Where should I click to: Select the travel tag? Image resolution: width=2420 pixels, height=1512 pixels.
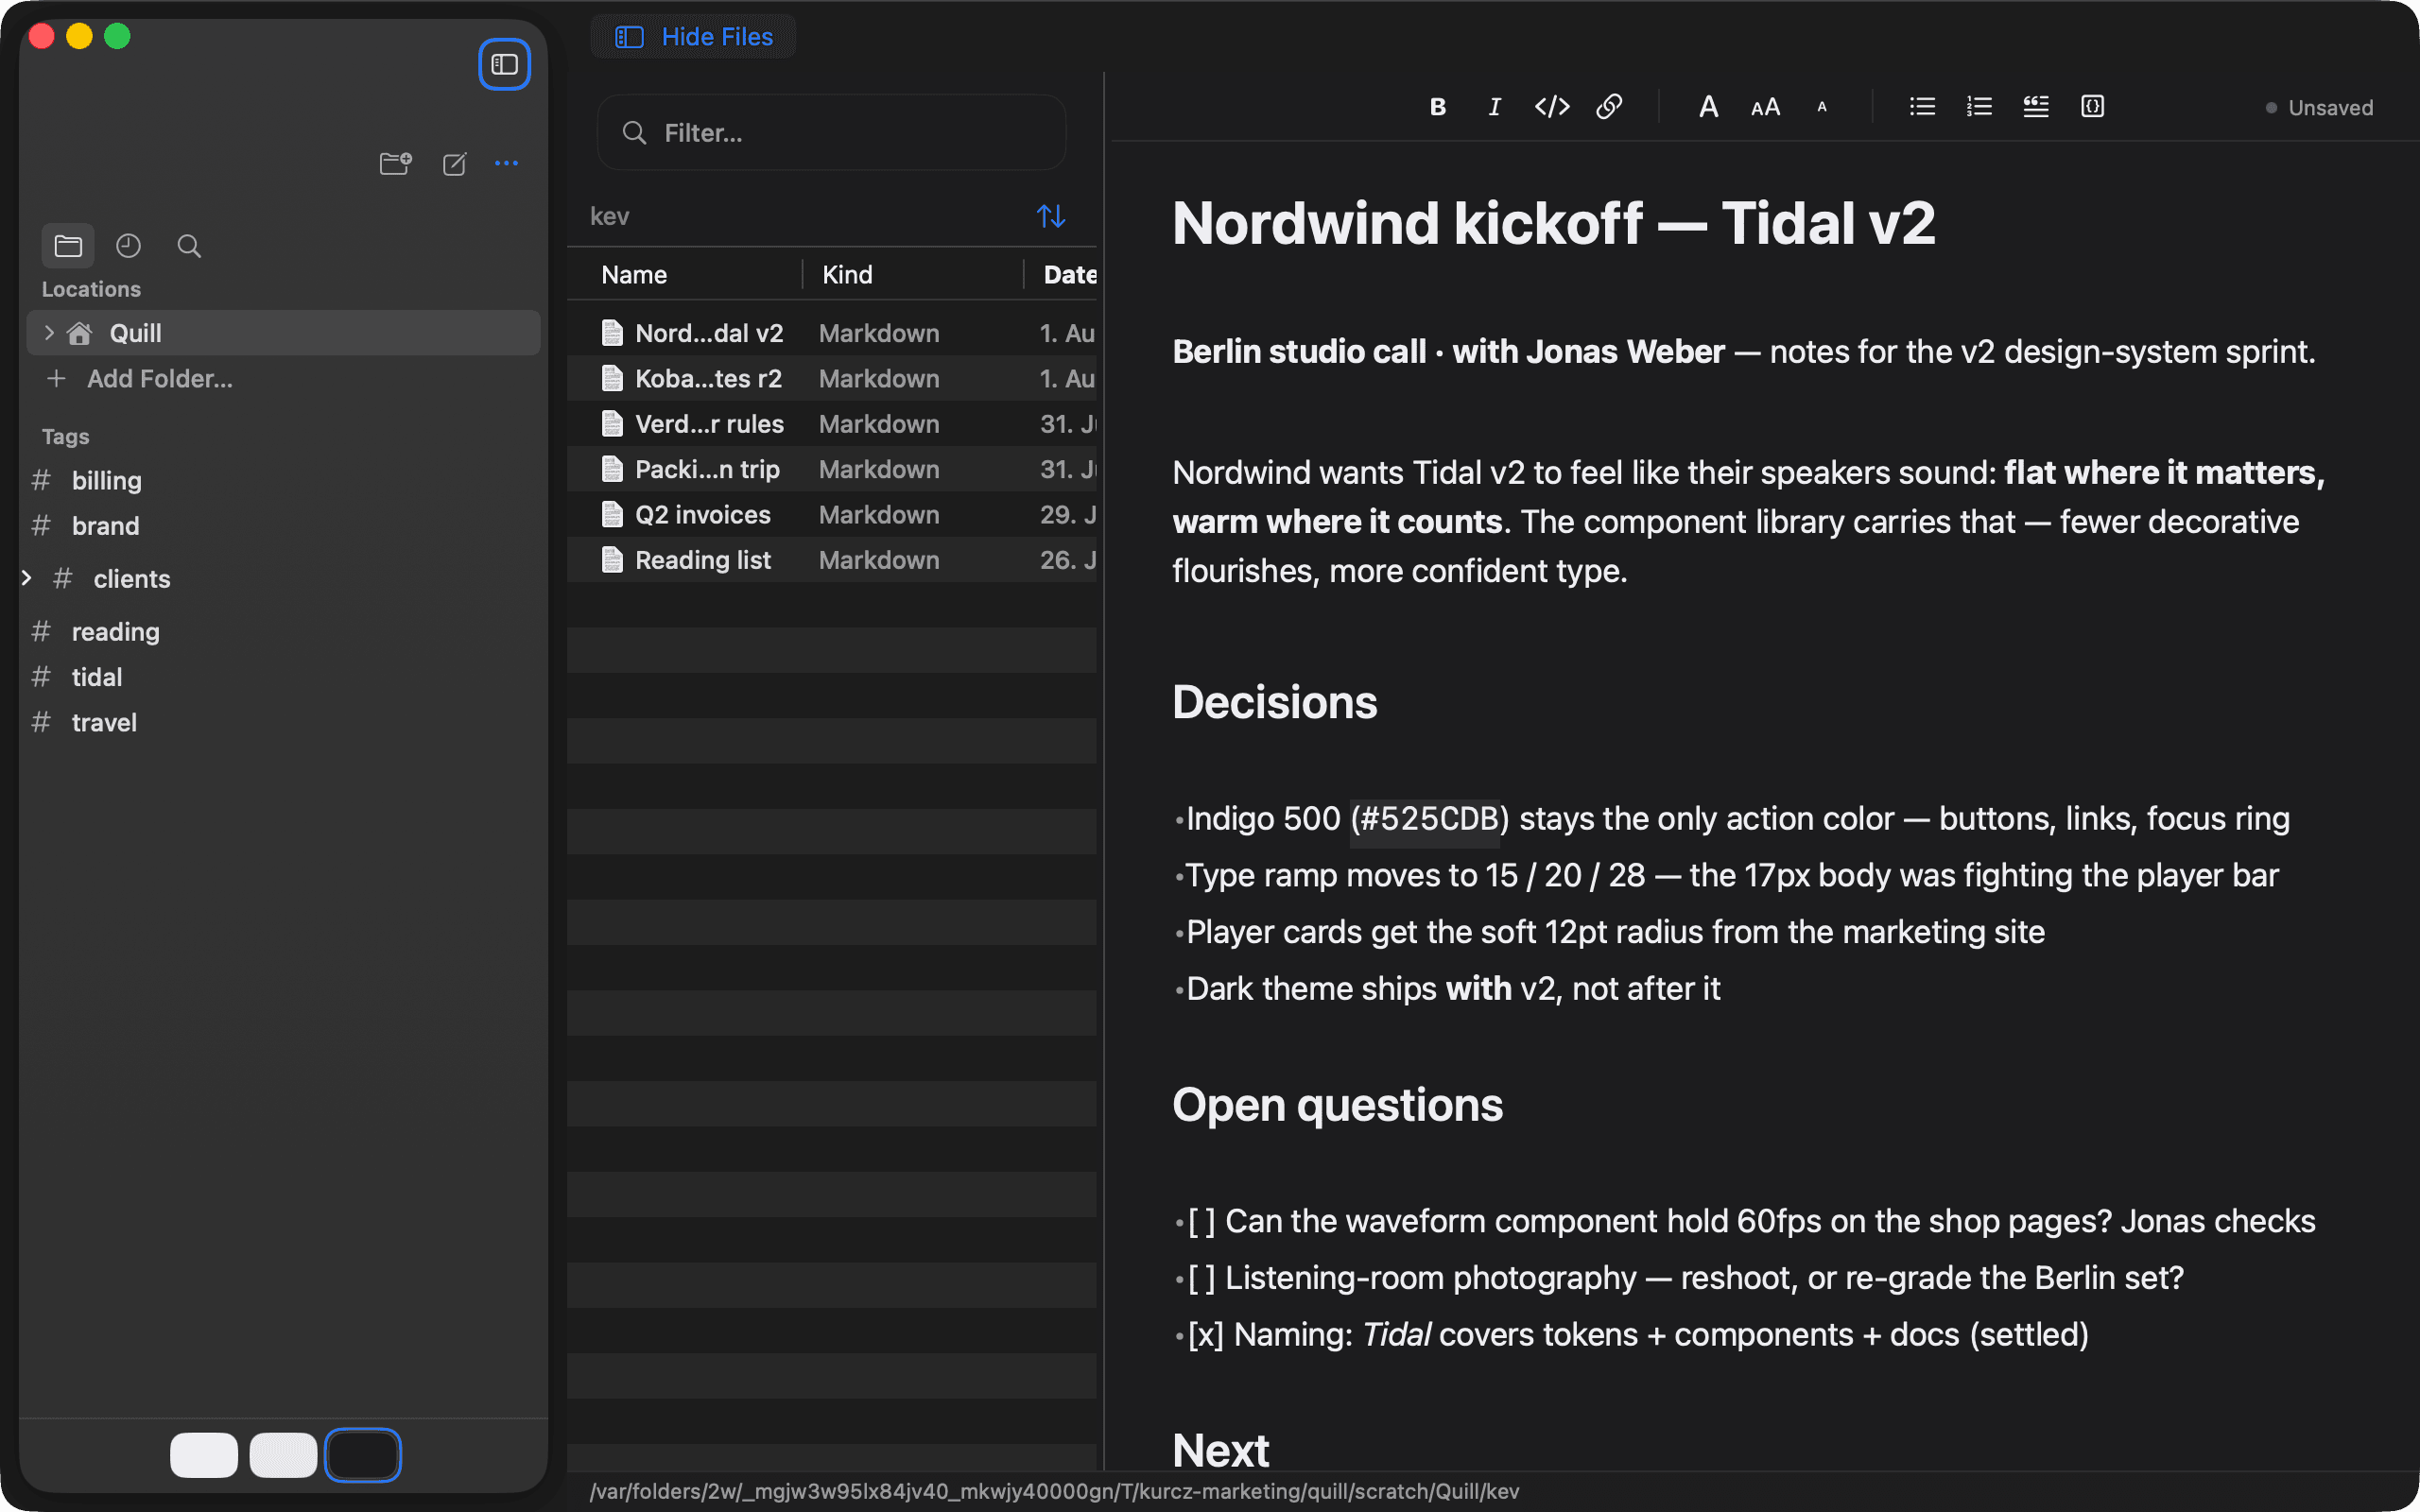click(x=104, y=721)
